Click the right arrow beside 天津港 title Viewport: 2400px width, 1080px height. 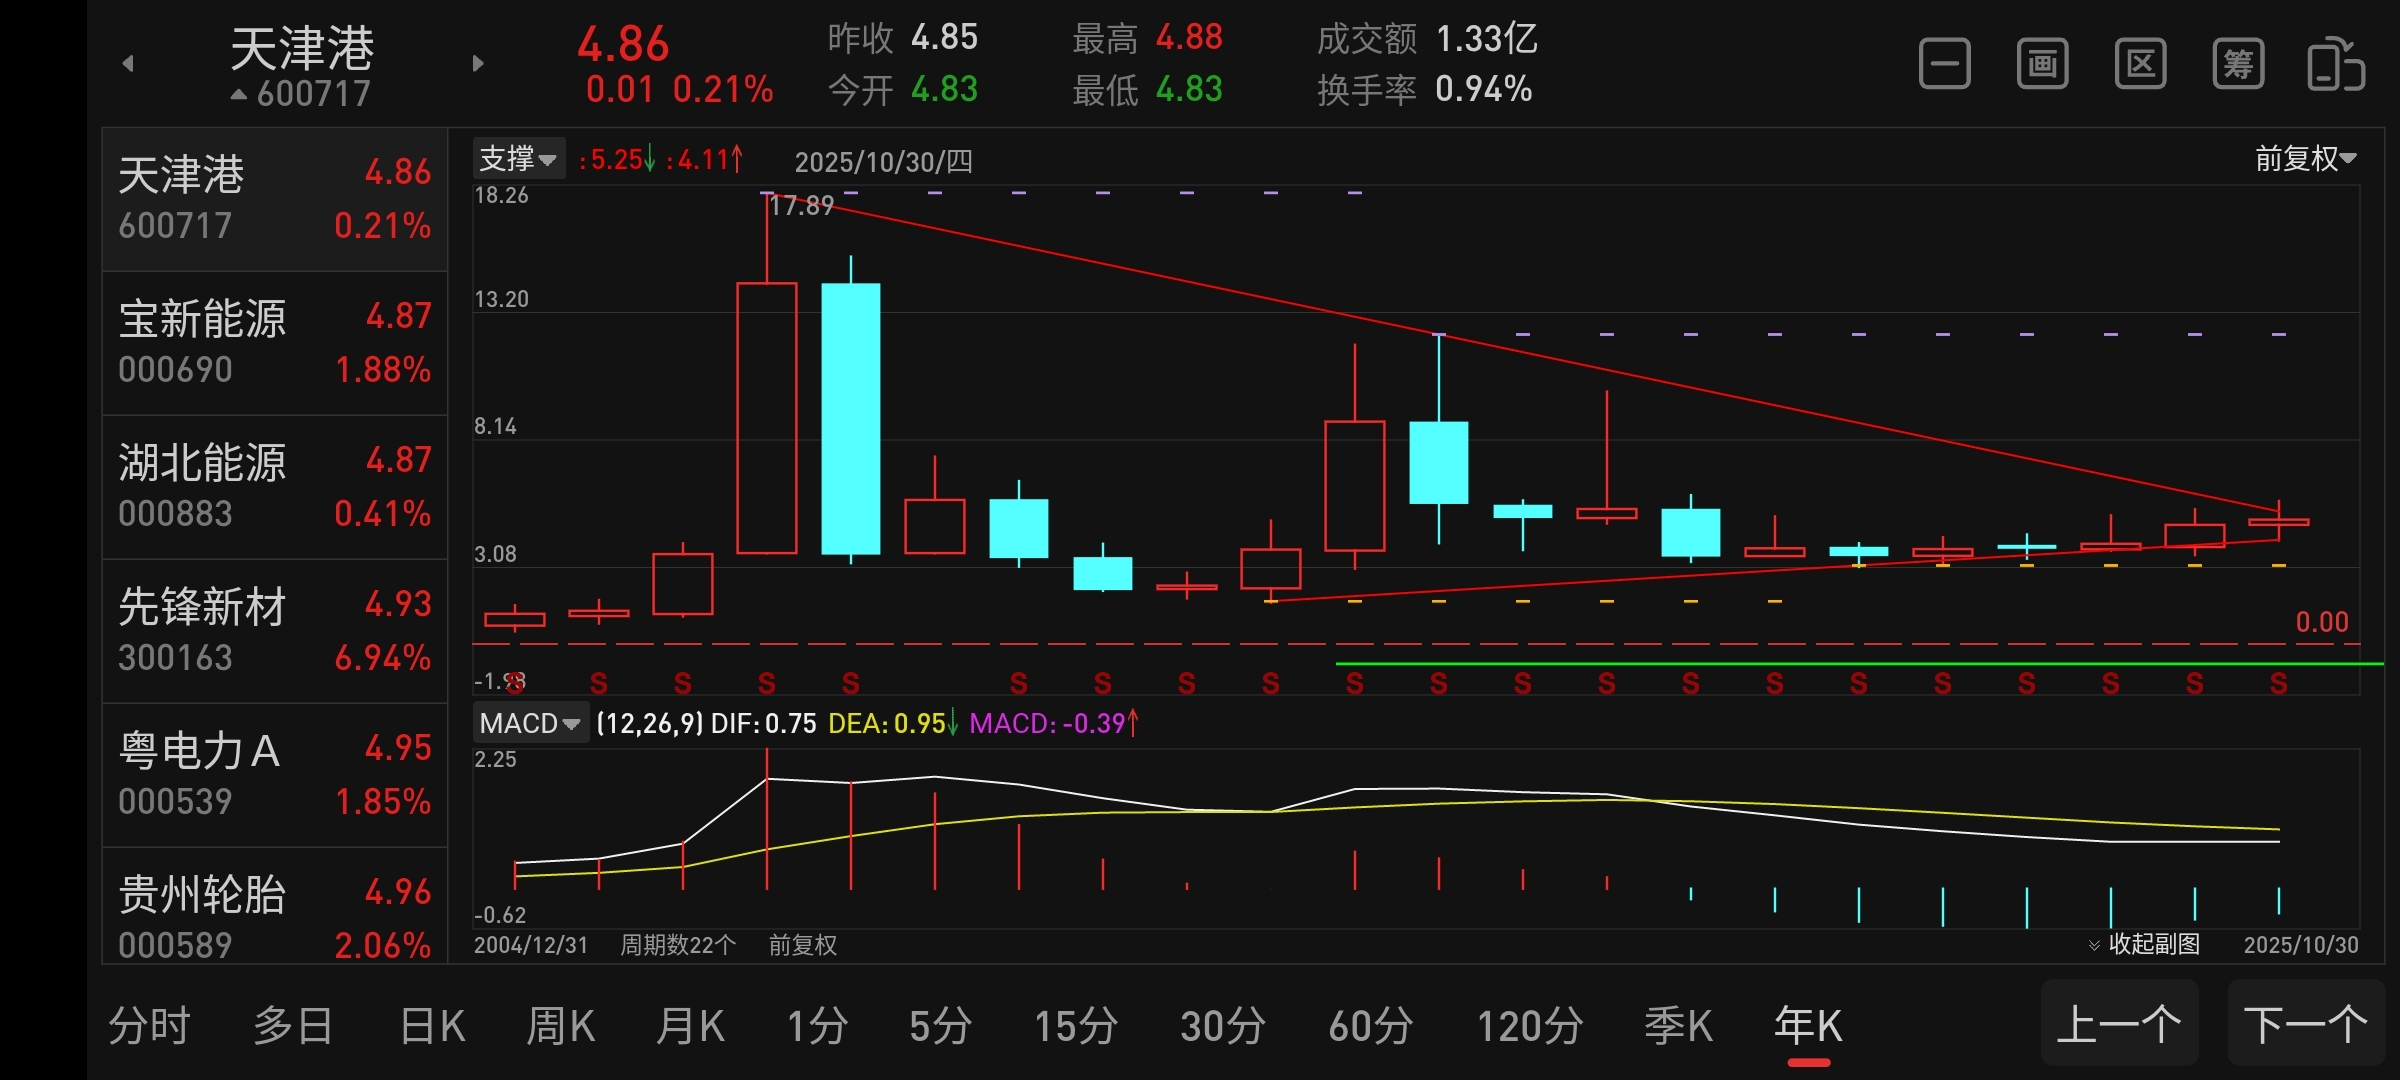tap(478, 64)
